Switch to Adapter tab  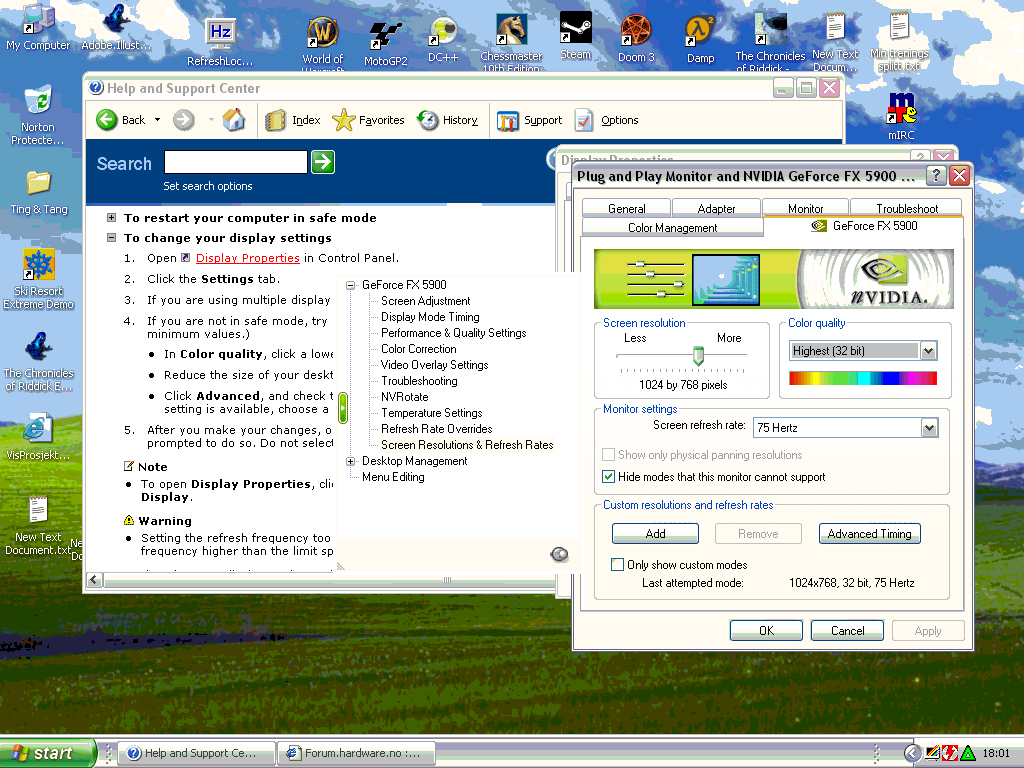716,208
